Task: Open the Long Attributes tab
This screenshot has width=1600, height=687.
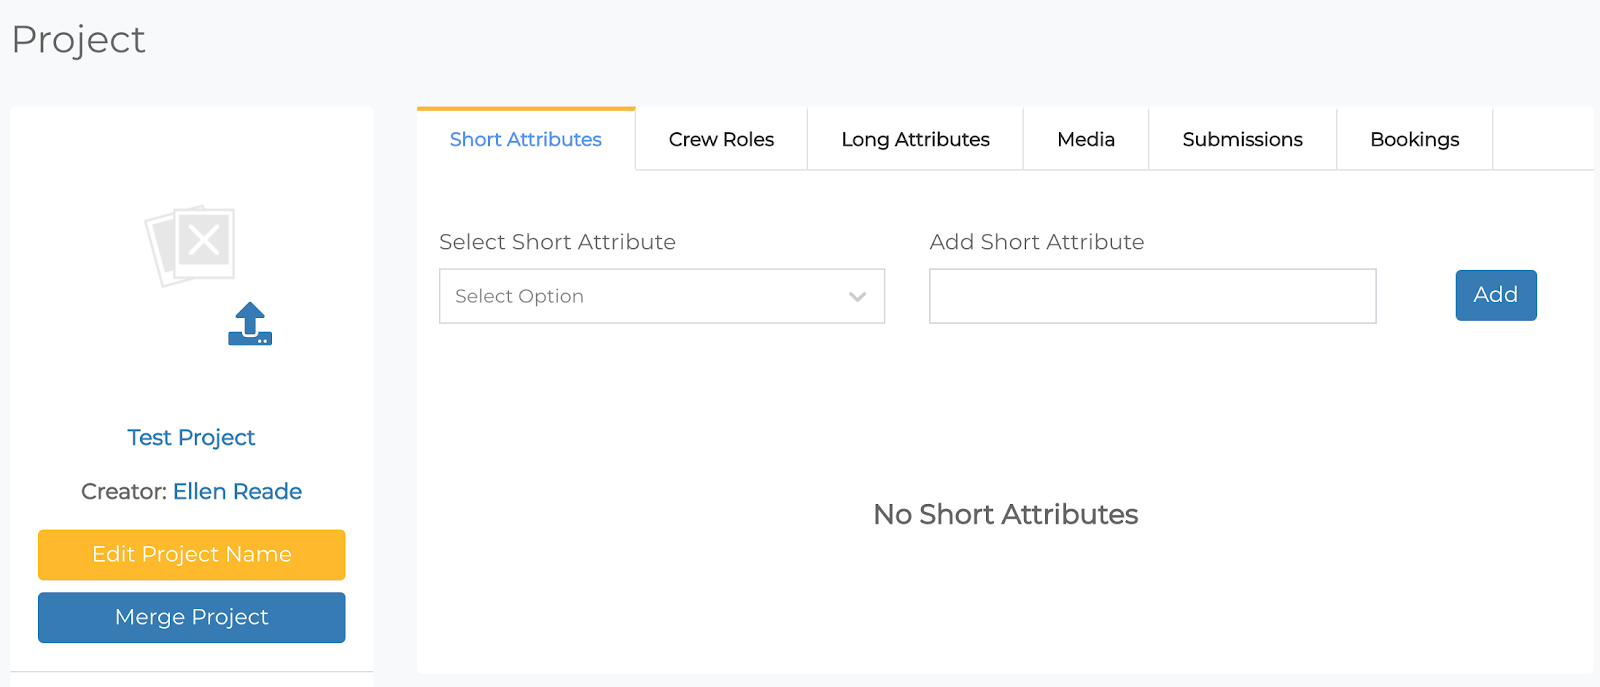Action: pos(915,140)
